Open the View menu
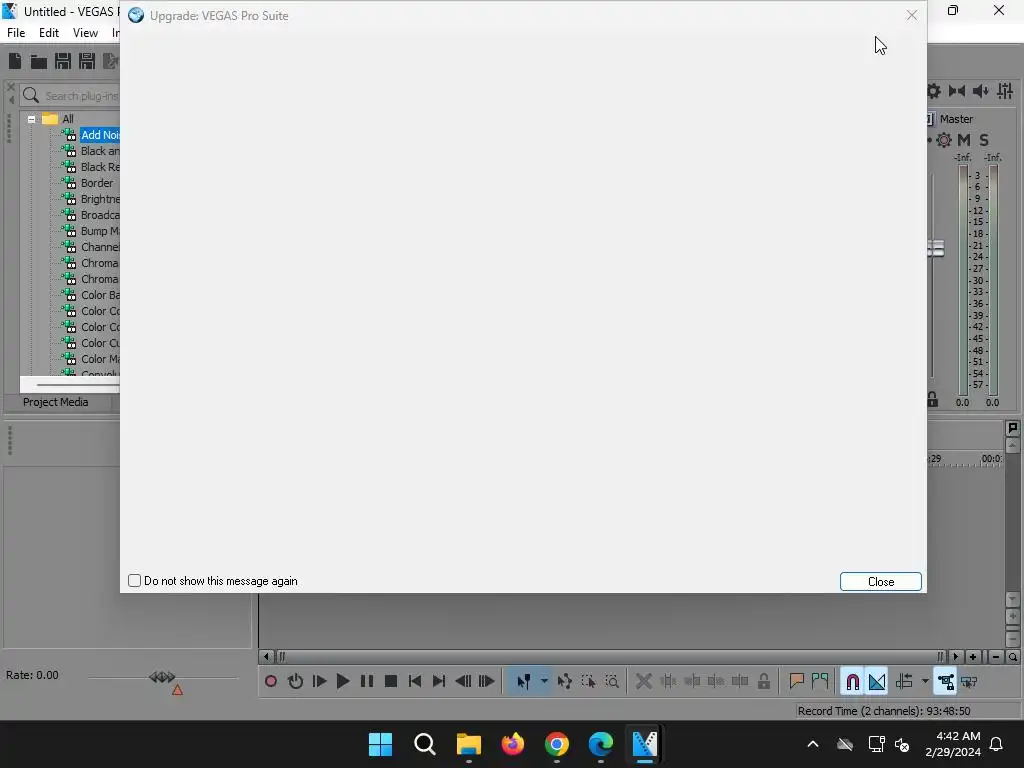 tap(85, 33)
